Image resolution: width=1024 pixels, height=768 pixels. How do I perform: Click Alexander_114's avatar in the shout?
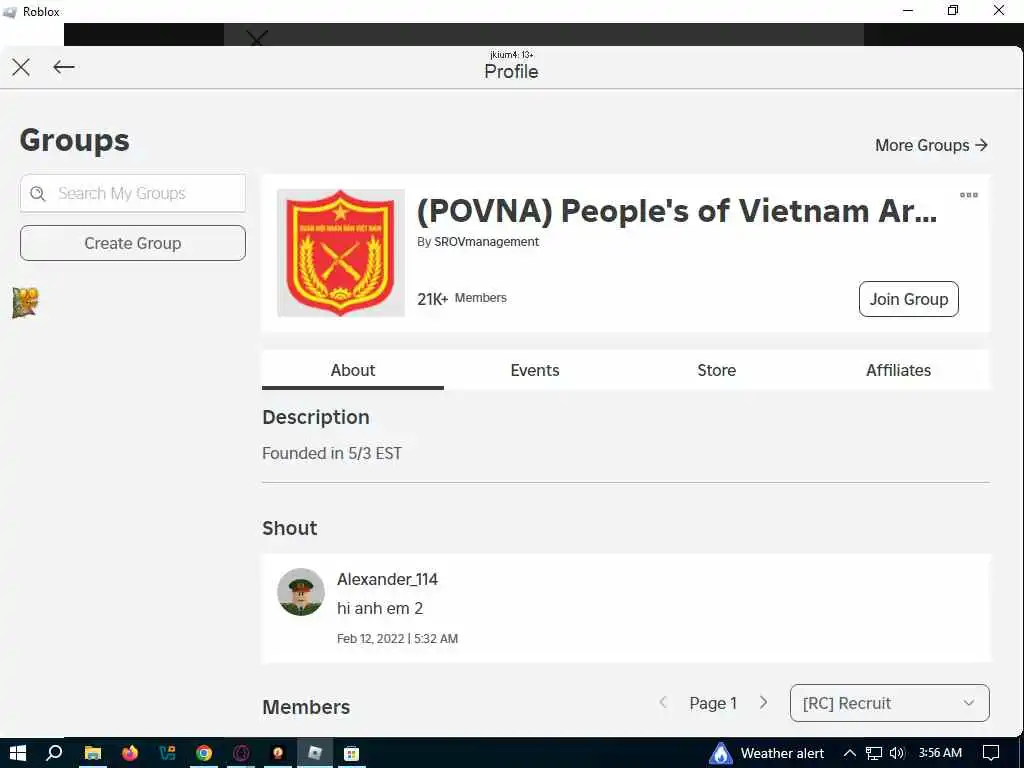click(x=300, y=592)
